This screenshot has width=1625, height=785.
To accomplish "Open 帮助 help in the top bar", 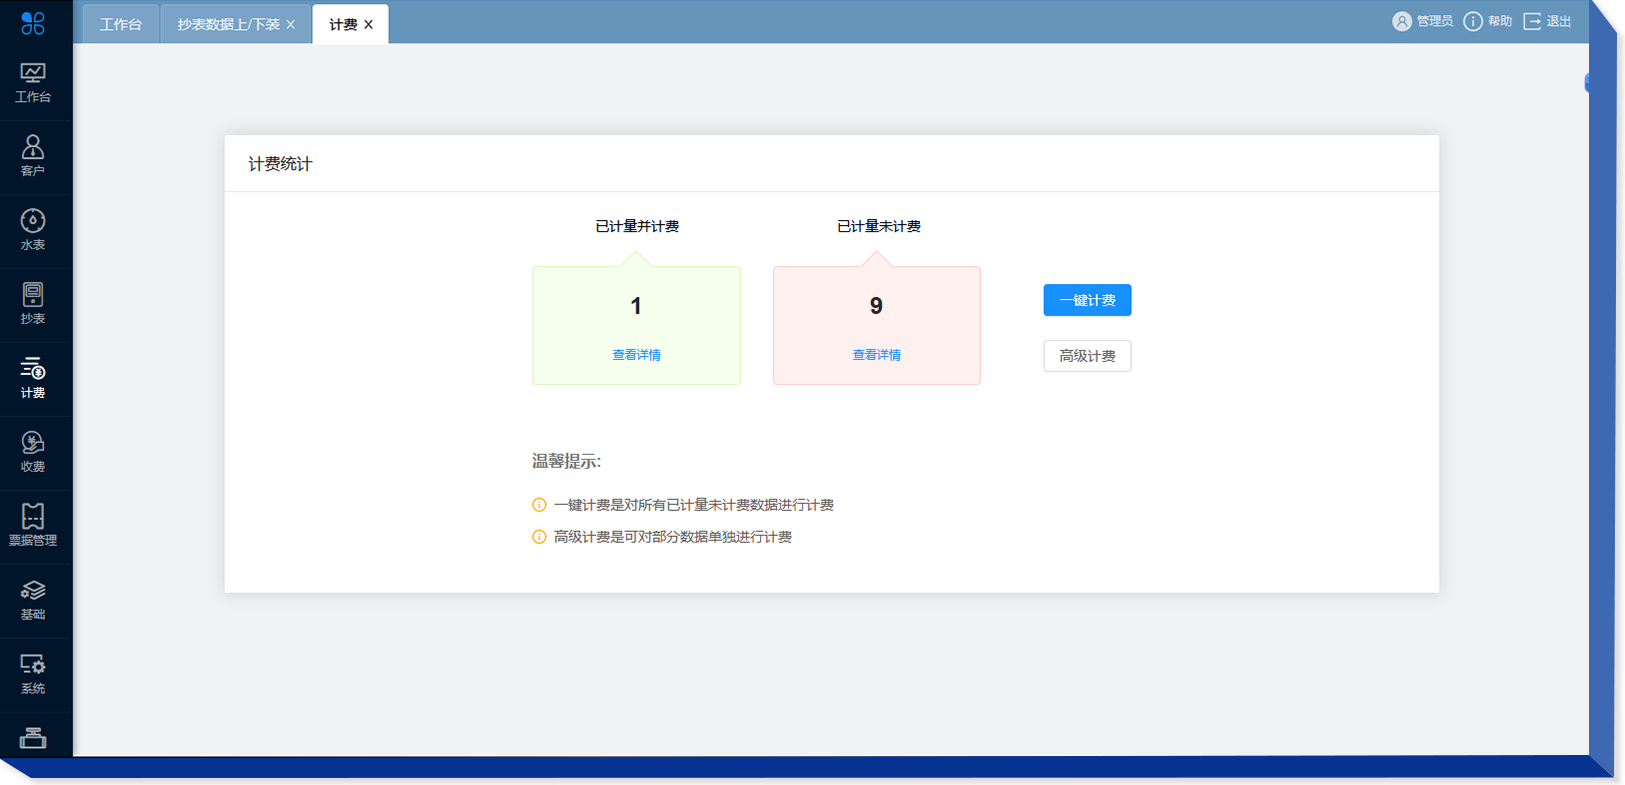I will click(1488, 21).
